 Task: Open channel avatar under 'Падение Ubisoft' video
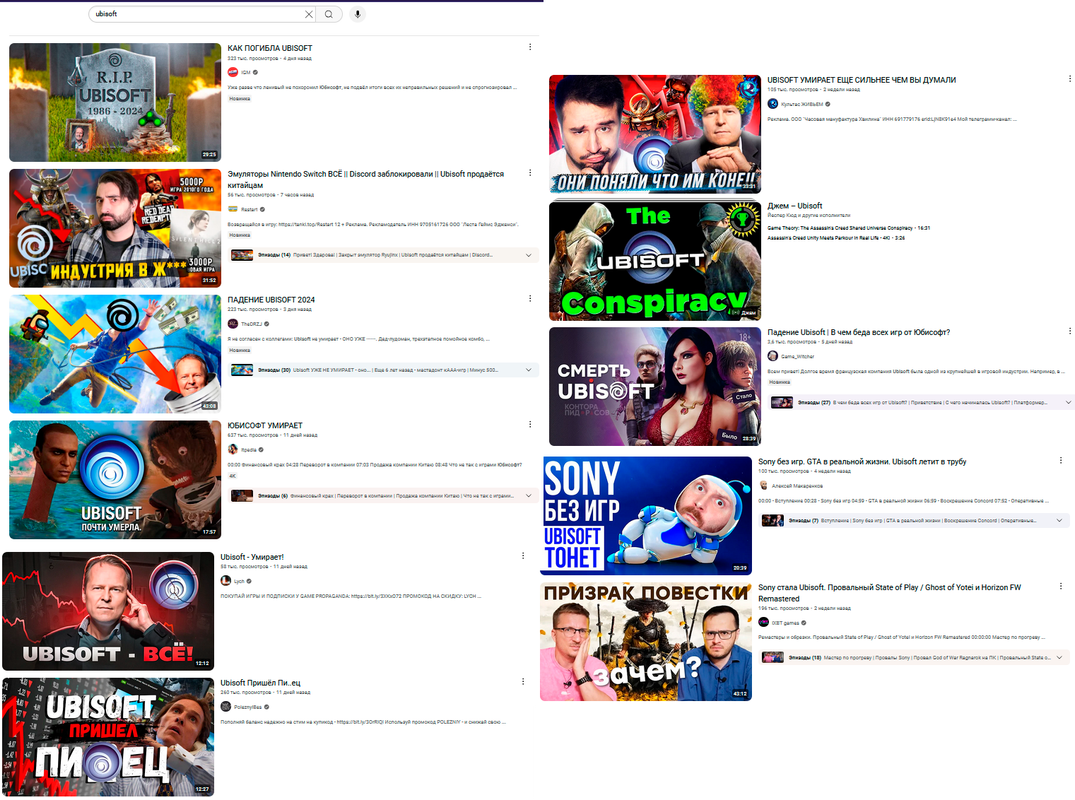(x=773, y=356)
